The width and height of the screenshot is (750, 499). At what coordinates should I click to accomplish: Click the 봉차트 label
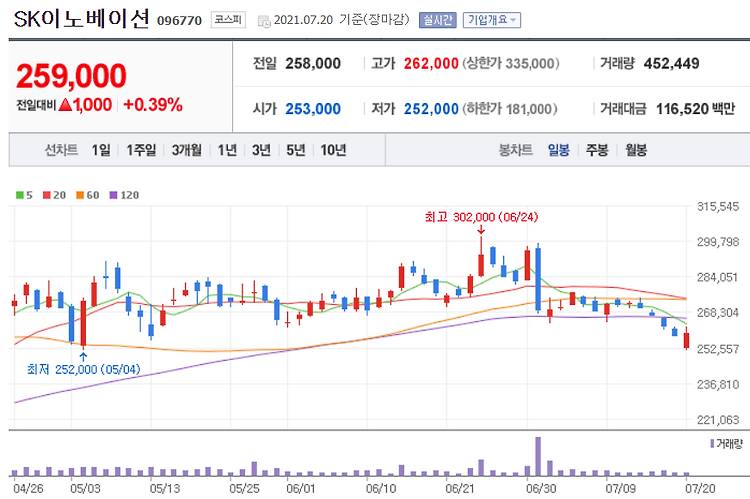[x=516, y=150]
